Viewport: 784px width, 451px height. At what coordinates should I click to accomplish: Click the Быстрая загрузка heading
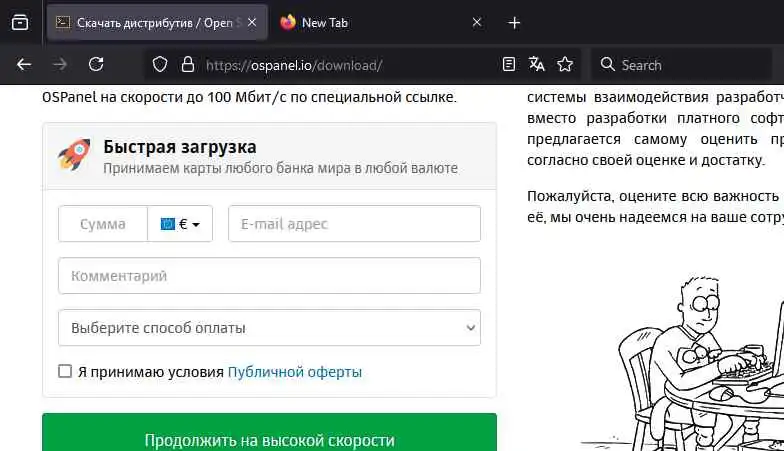click(x=180, y=147)
